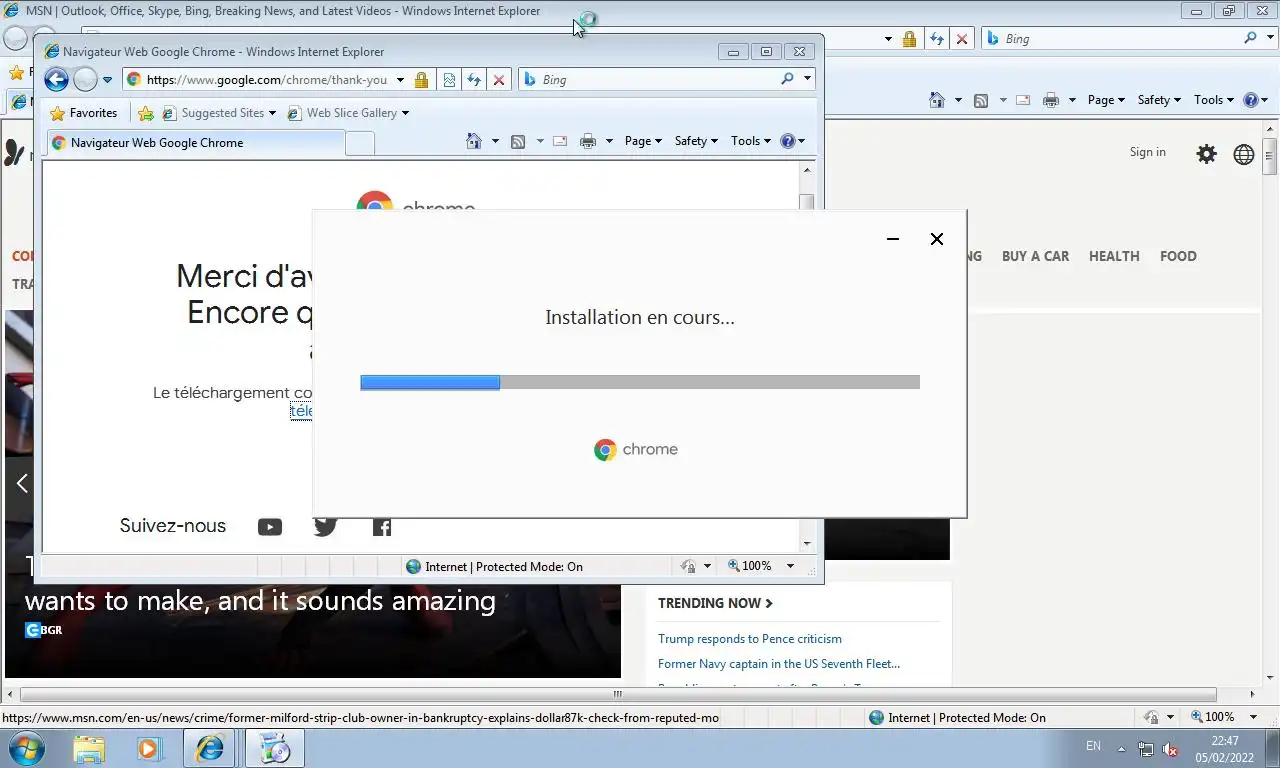Expand the Print dropdown arrow in the front IE window
The height and width of the screenshot is (768, 1280).
pos(609,141)
